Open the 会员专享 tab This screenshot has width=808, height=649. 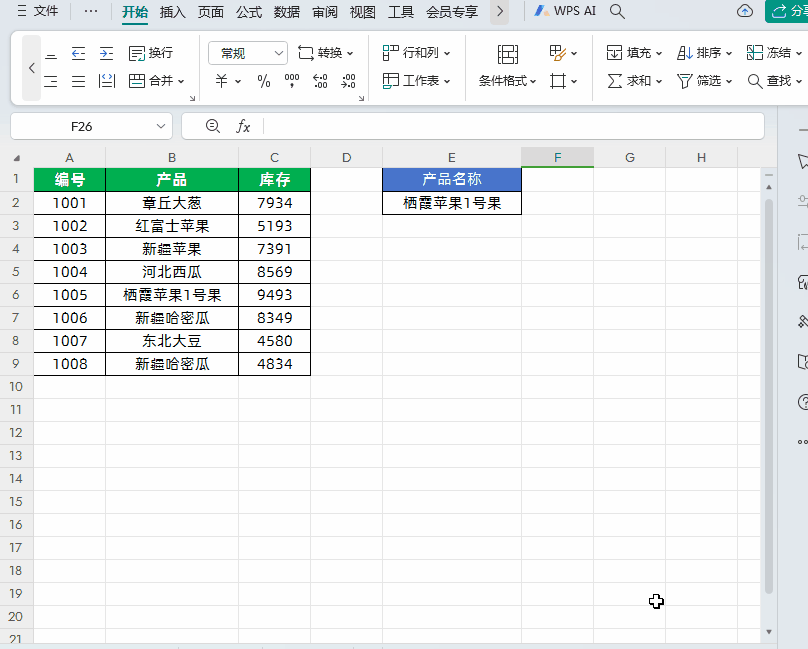[x=452, y=12]
